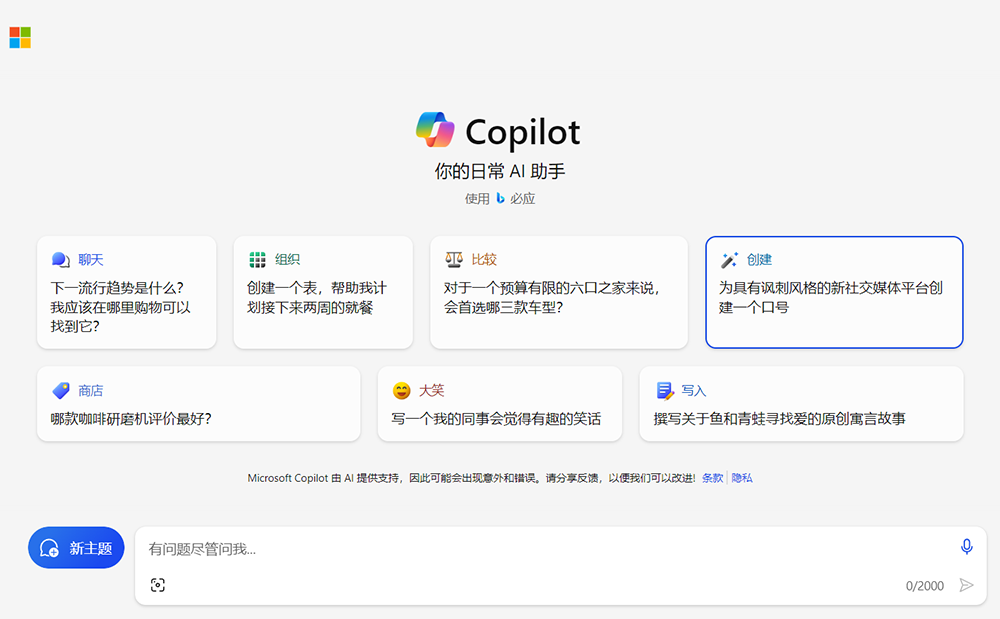Open the 隐私 privacy link

[742, 478]
